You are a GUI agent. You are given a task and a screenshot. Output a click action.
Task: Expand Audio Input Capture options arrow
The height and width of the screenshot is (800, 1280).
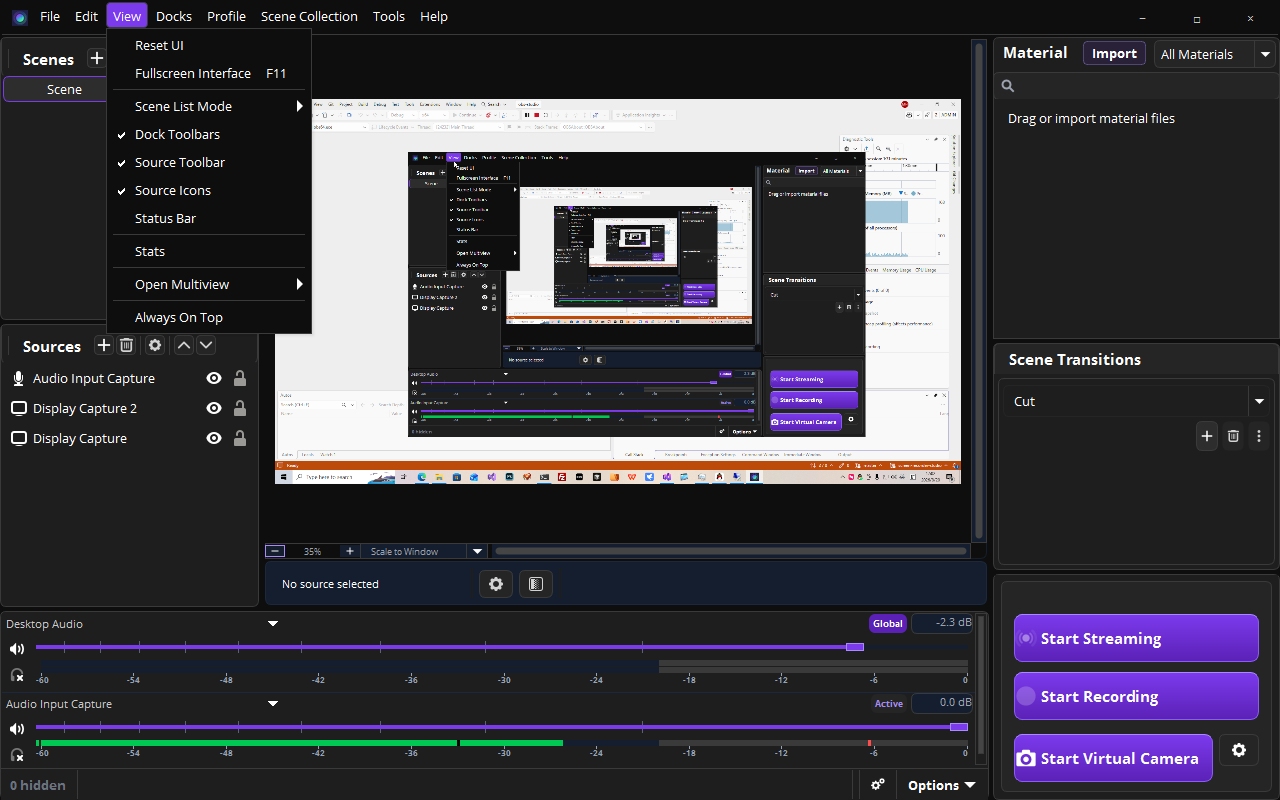272,704
